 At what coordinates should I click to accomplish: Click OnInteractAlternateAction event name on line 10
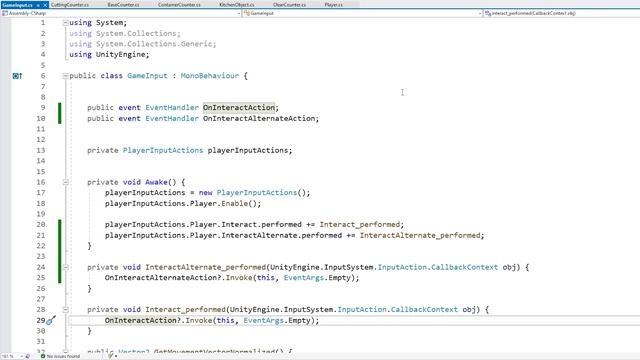pyautogui.click(x=259, y=118)
